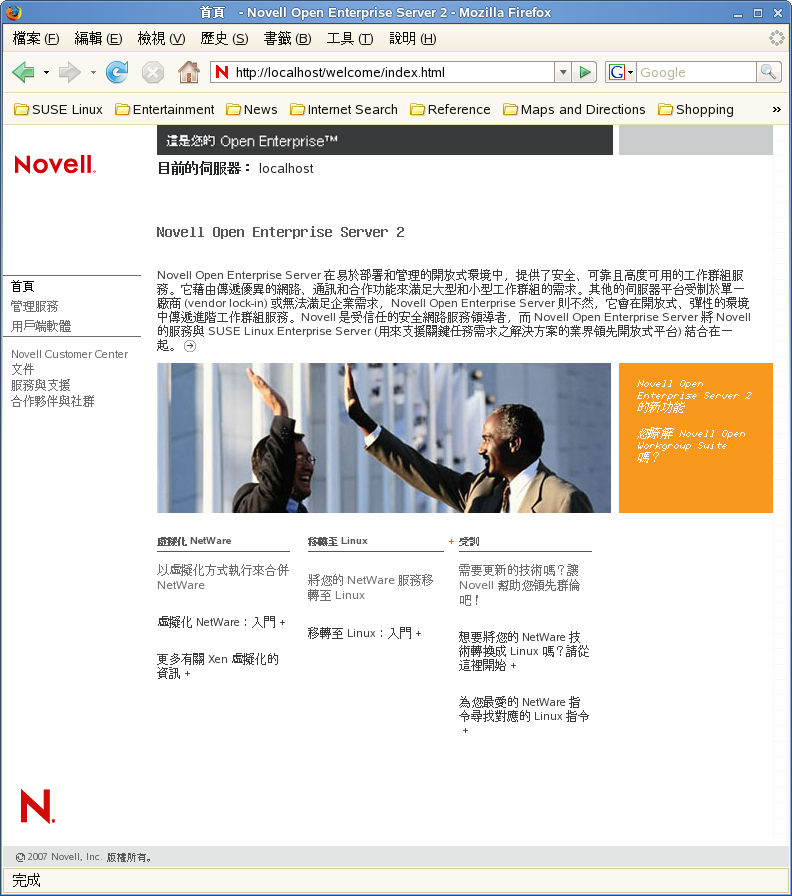Click the 移轉至 Linux column heading
The width and height of the screenshot is (792, 896).
(338, 541)
